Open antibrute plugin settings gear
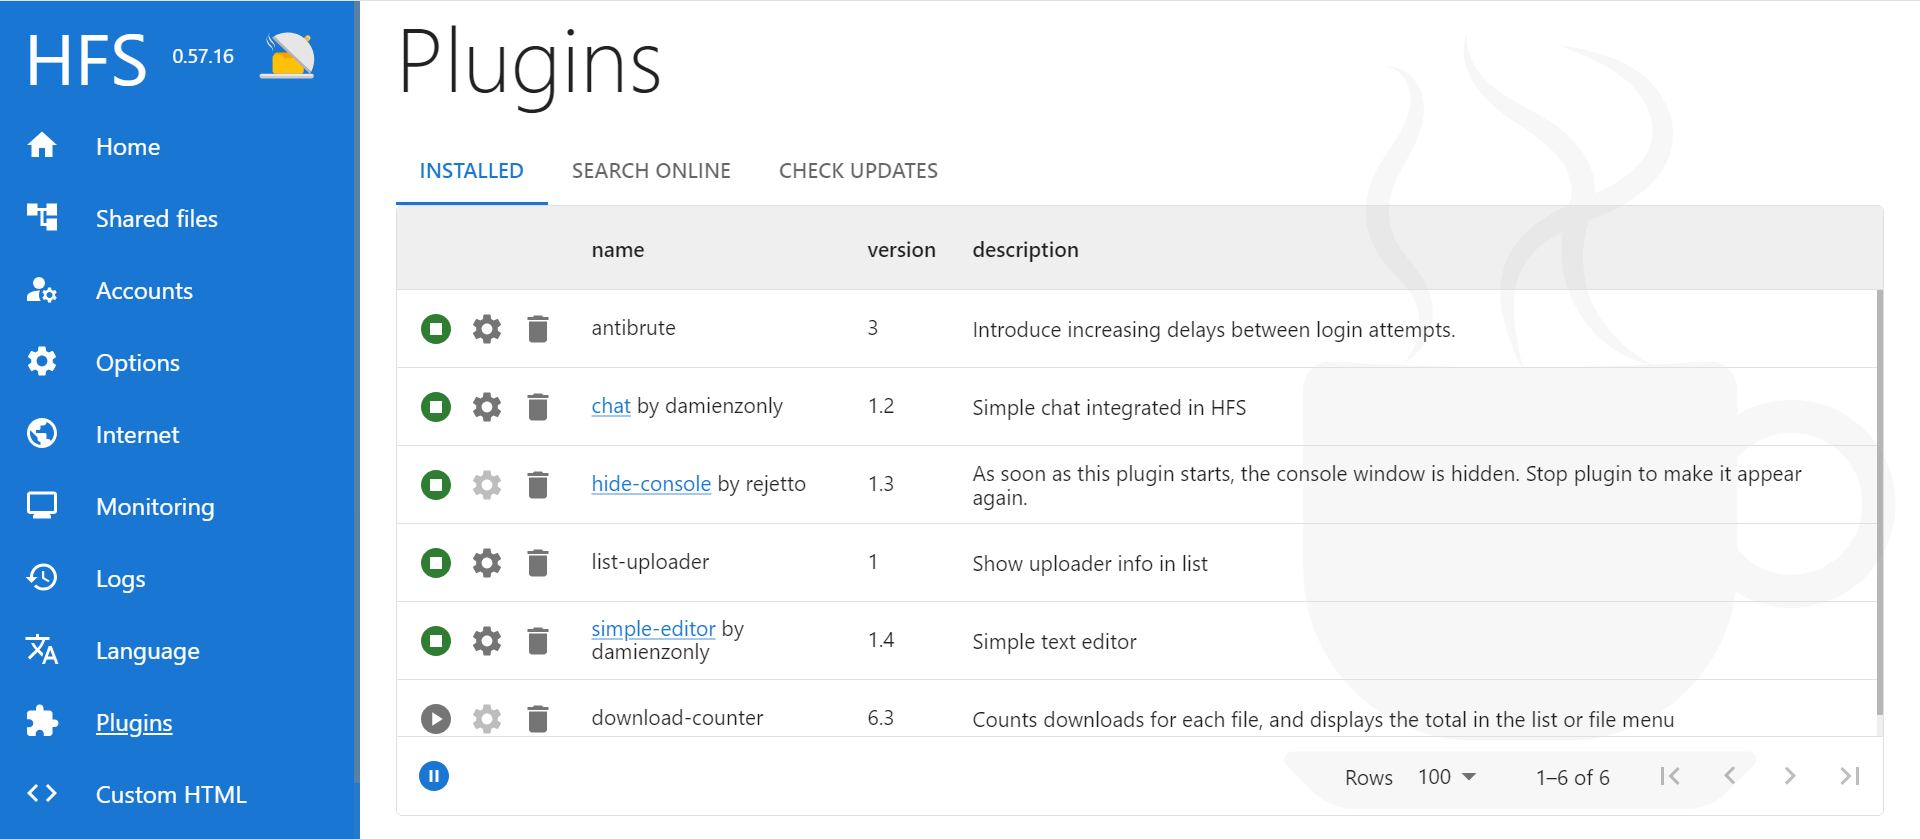1920x839 pixels. 487,329
